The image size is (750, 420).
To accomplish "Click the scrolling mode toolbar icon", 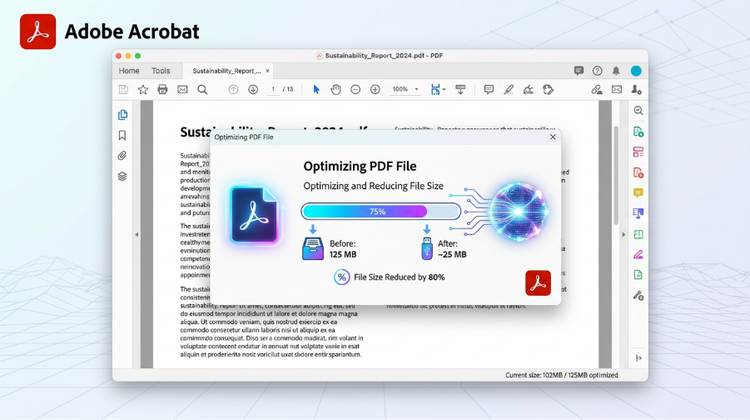I will (x=460, y=89).
